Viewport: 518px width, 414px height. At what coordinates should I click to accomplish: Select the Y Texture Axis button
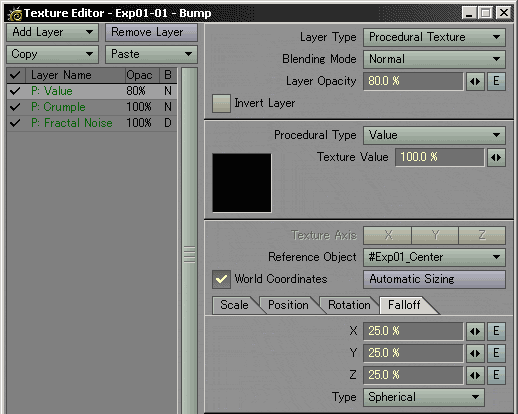435,235
